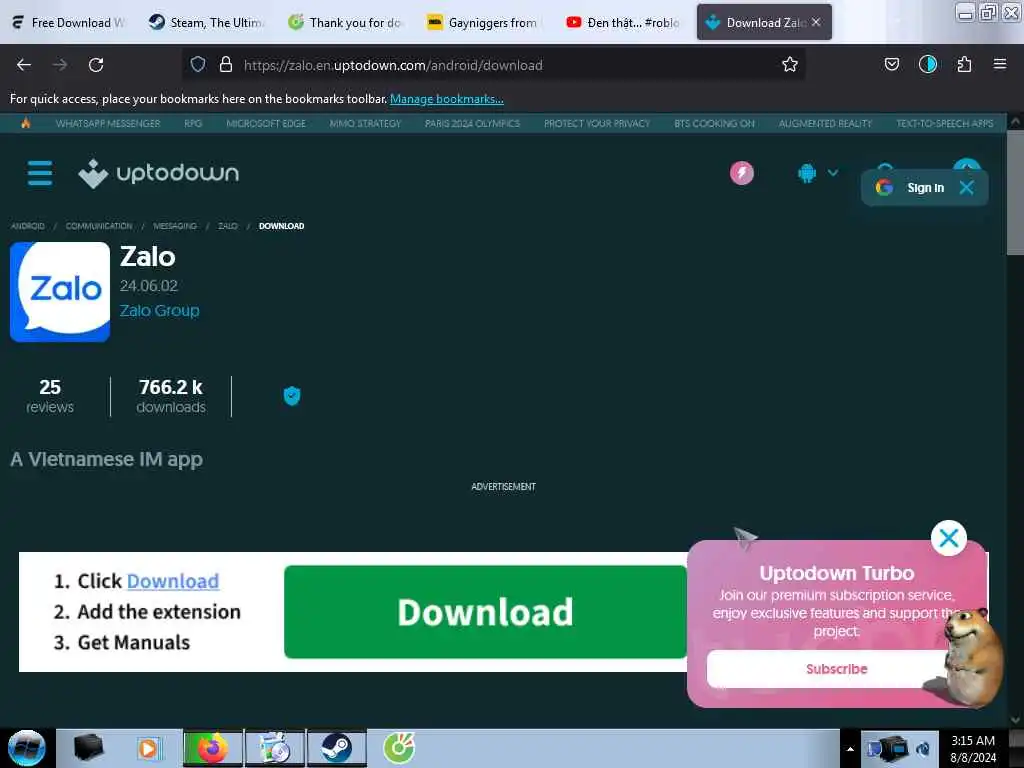Open the WhatsApp Messenger topic
The height and width of the screenshot is (768, 1024).
(x=108, y=123)
